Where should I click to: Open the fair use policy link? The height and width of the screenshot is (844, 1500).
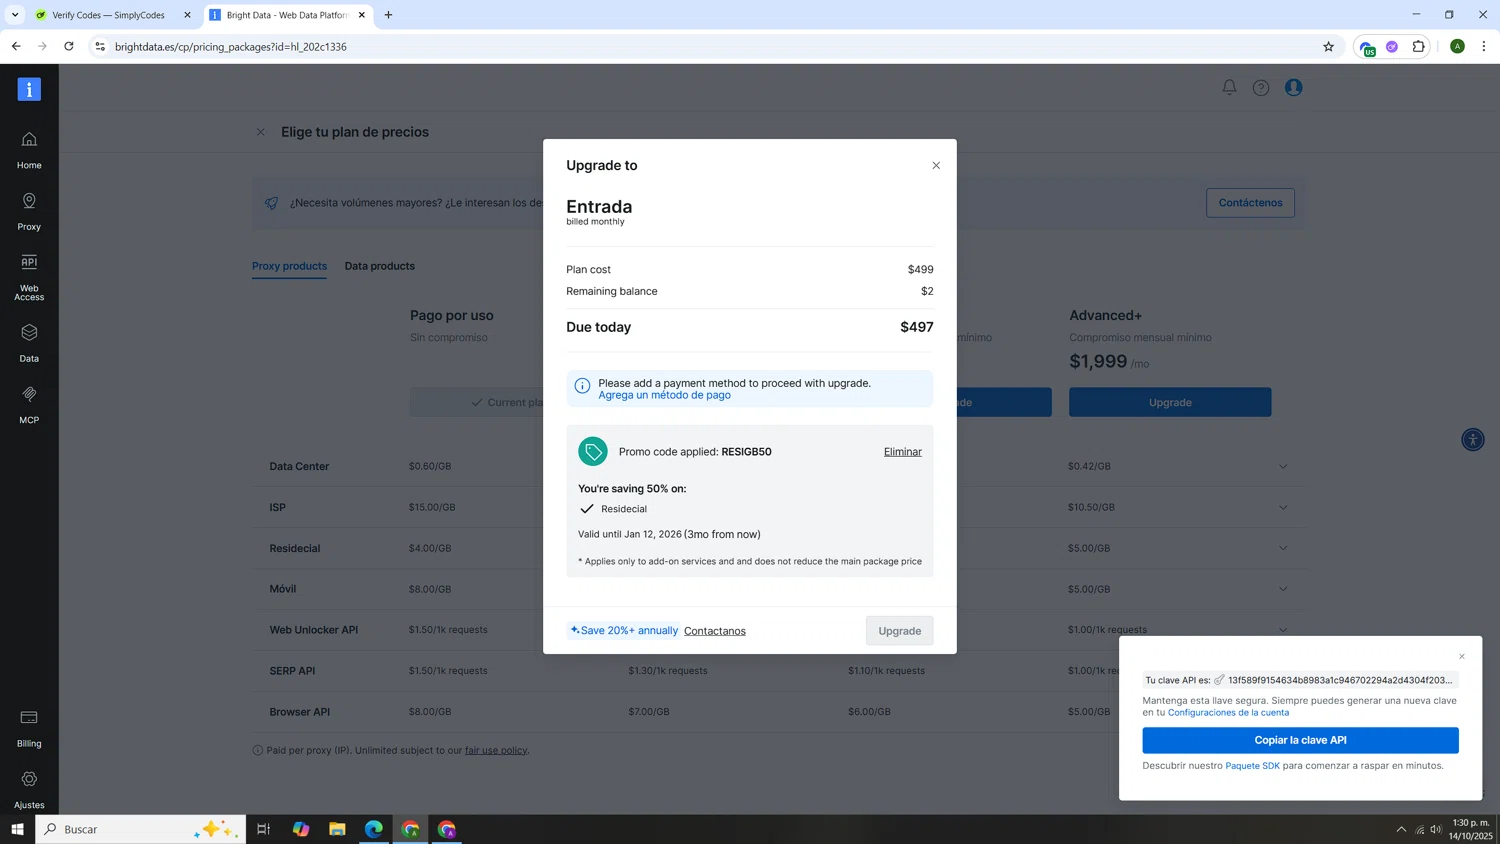pyautogui.click(x=496, y=750)
